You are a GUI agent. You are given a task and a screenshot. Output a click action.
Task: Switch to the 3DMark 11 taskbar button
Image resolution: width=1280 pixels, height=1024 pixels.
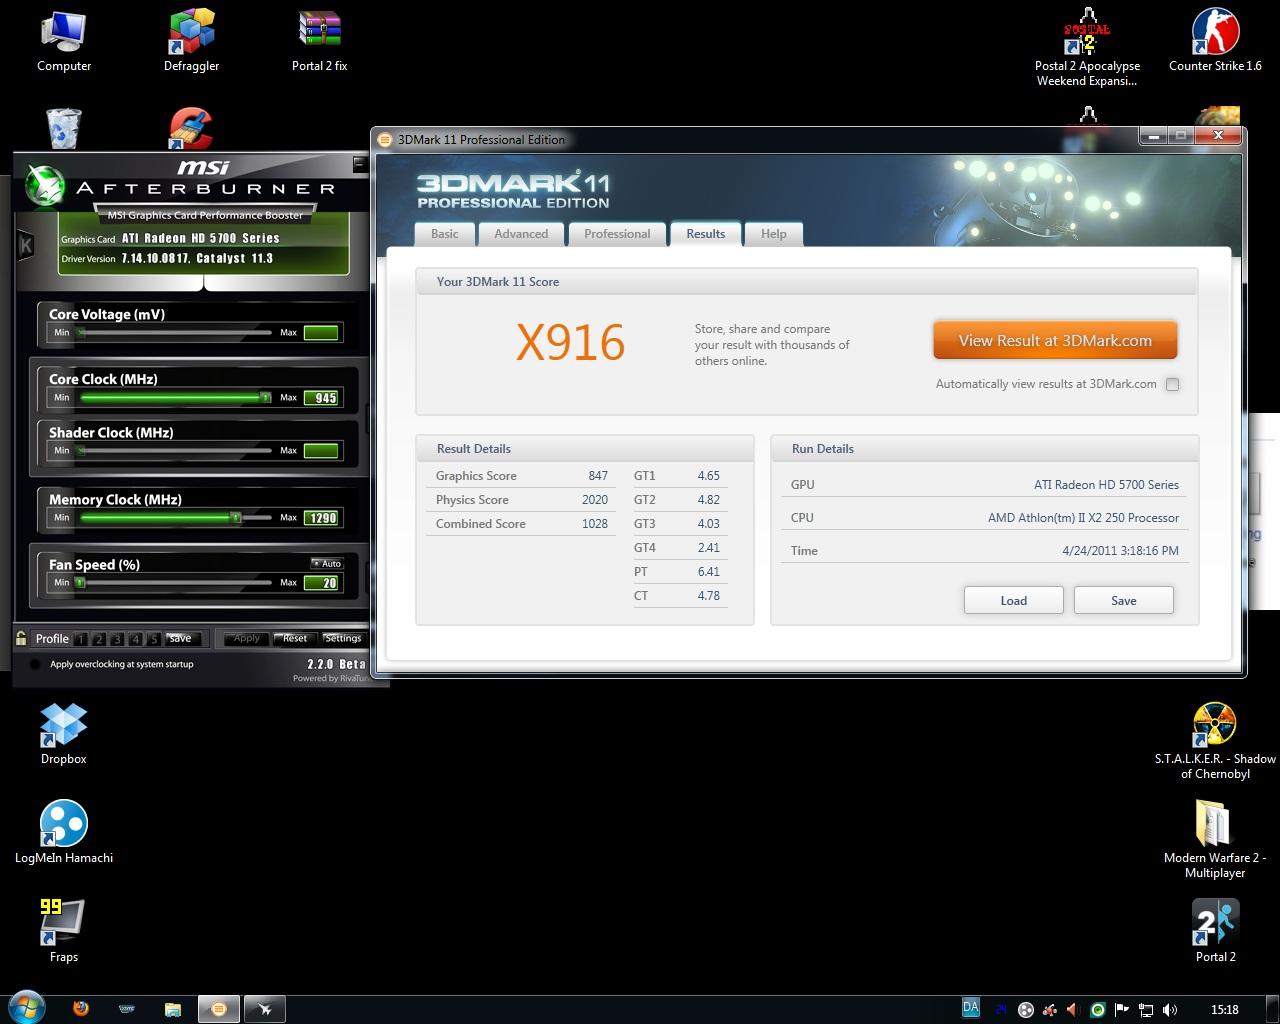pos(218,1009)
